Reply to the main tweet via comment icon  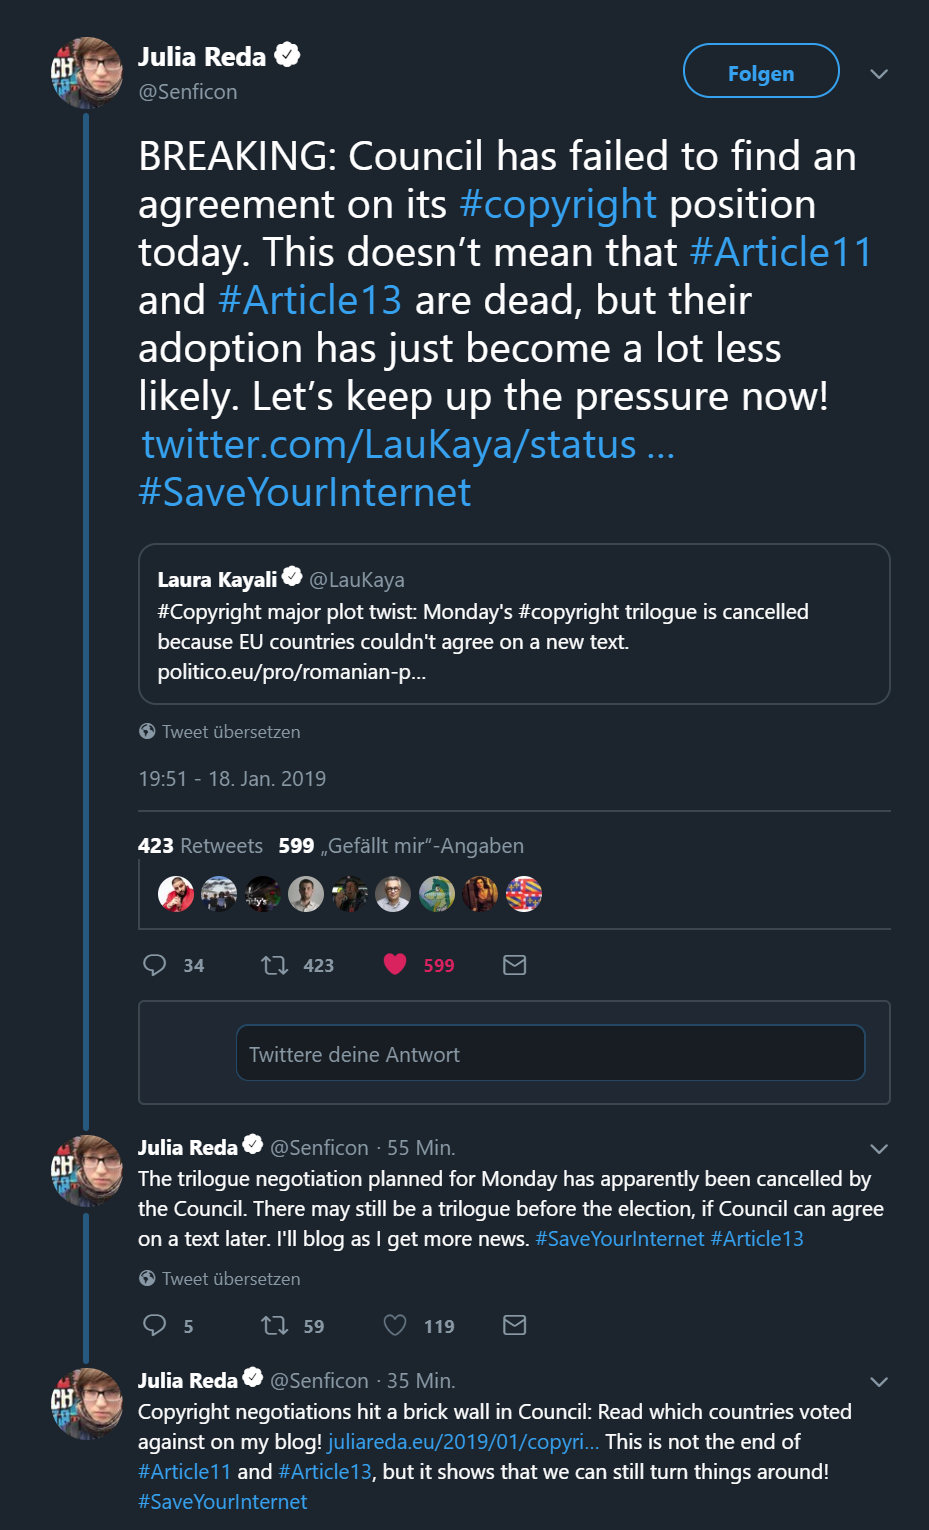point(154,964)
